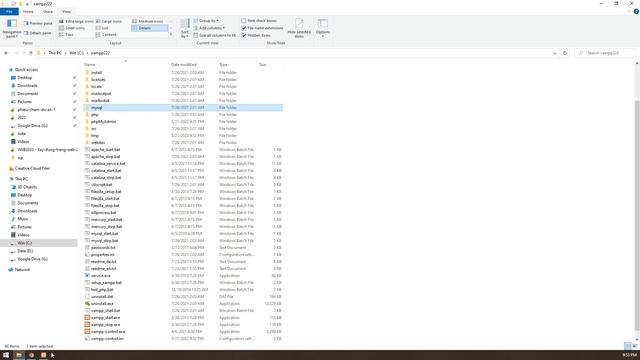Click the xampp_stop.exe icon

coord(87,324)
